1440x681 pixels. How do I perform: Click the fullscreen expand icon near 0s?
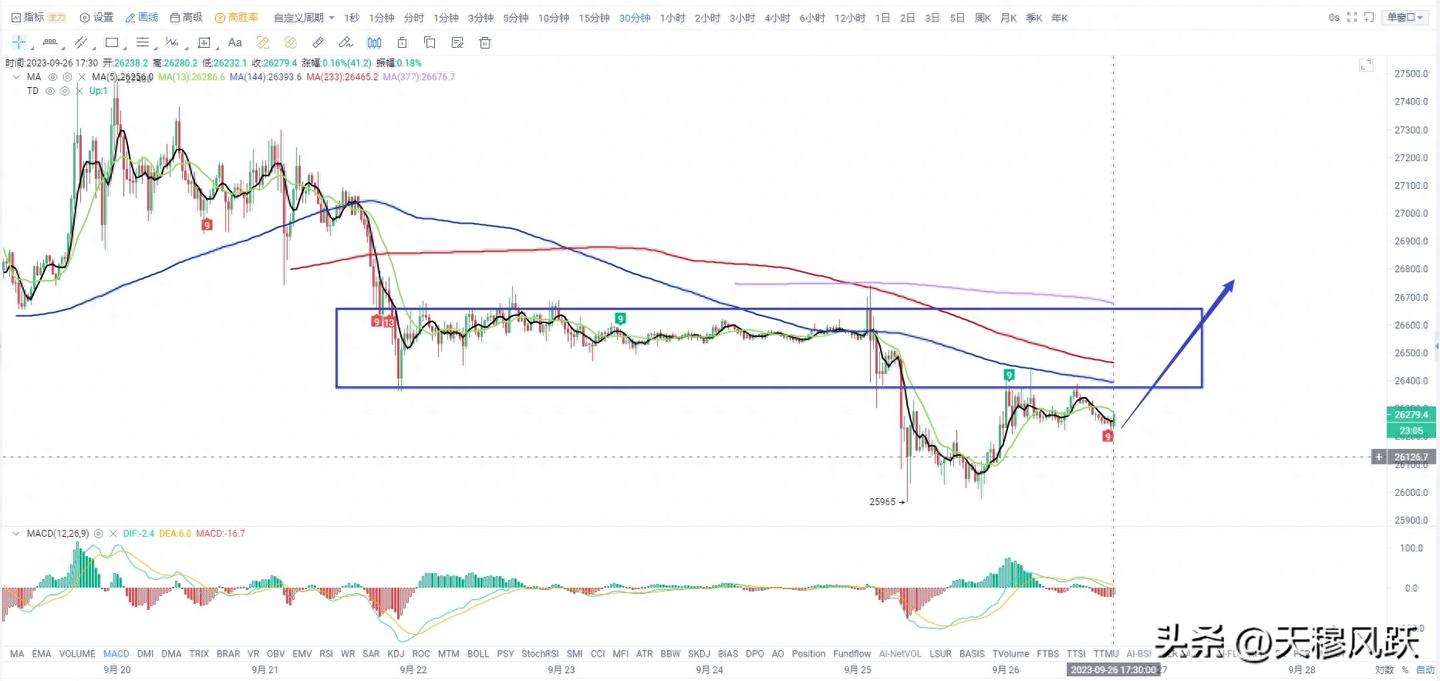pyautogui.click(x=1352, y=18)
